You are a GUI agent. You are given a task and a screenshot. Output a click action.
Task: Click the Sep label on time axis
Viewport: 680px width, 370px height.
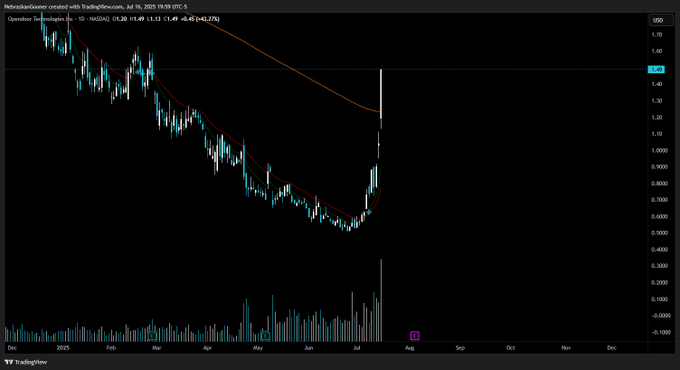(460, 348)
